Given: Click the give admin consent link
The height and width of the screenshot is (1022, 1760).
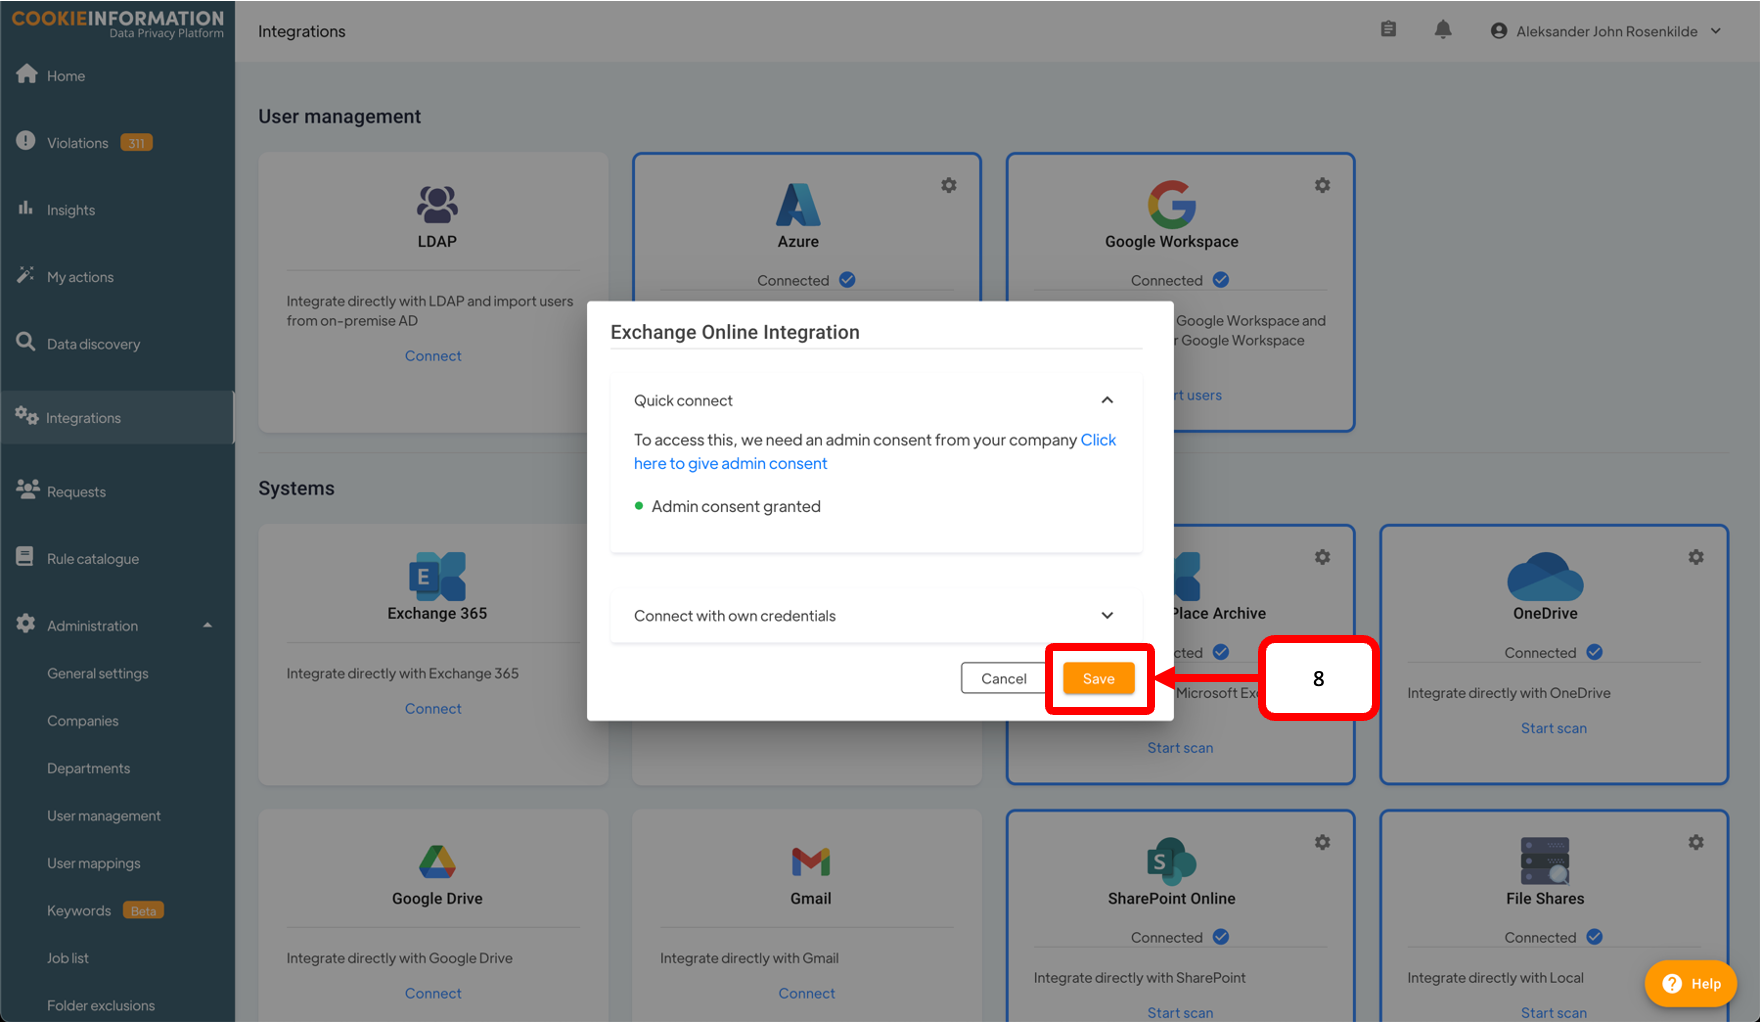Looking at the screenshot, I should [730, 463].
